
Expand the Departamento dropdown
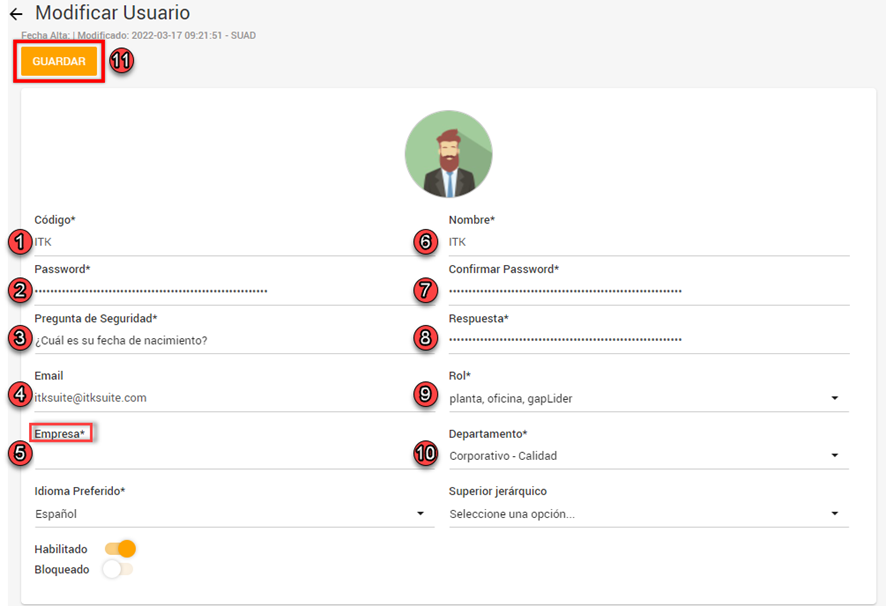click(x=834, y=456)
